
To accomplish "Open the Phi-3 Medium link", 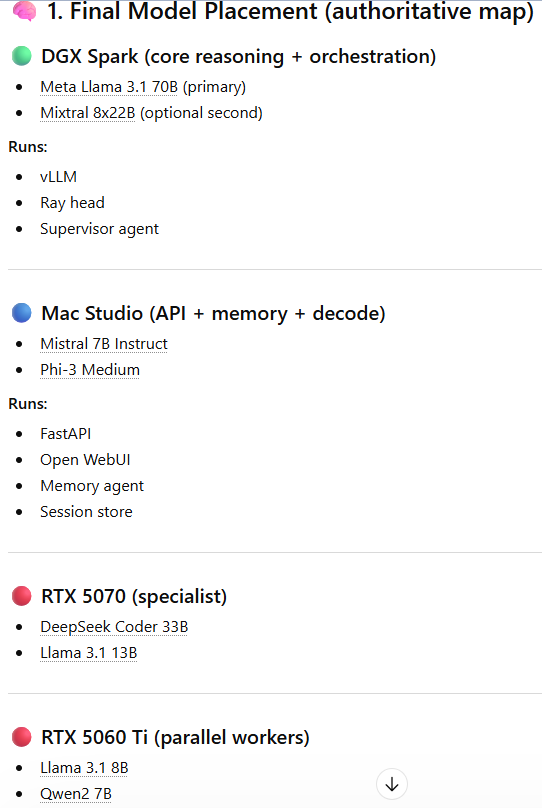I will pyautogui.click(x=90, y=370).
